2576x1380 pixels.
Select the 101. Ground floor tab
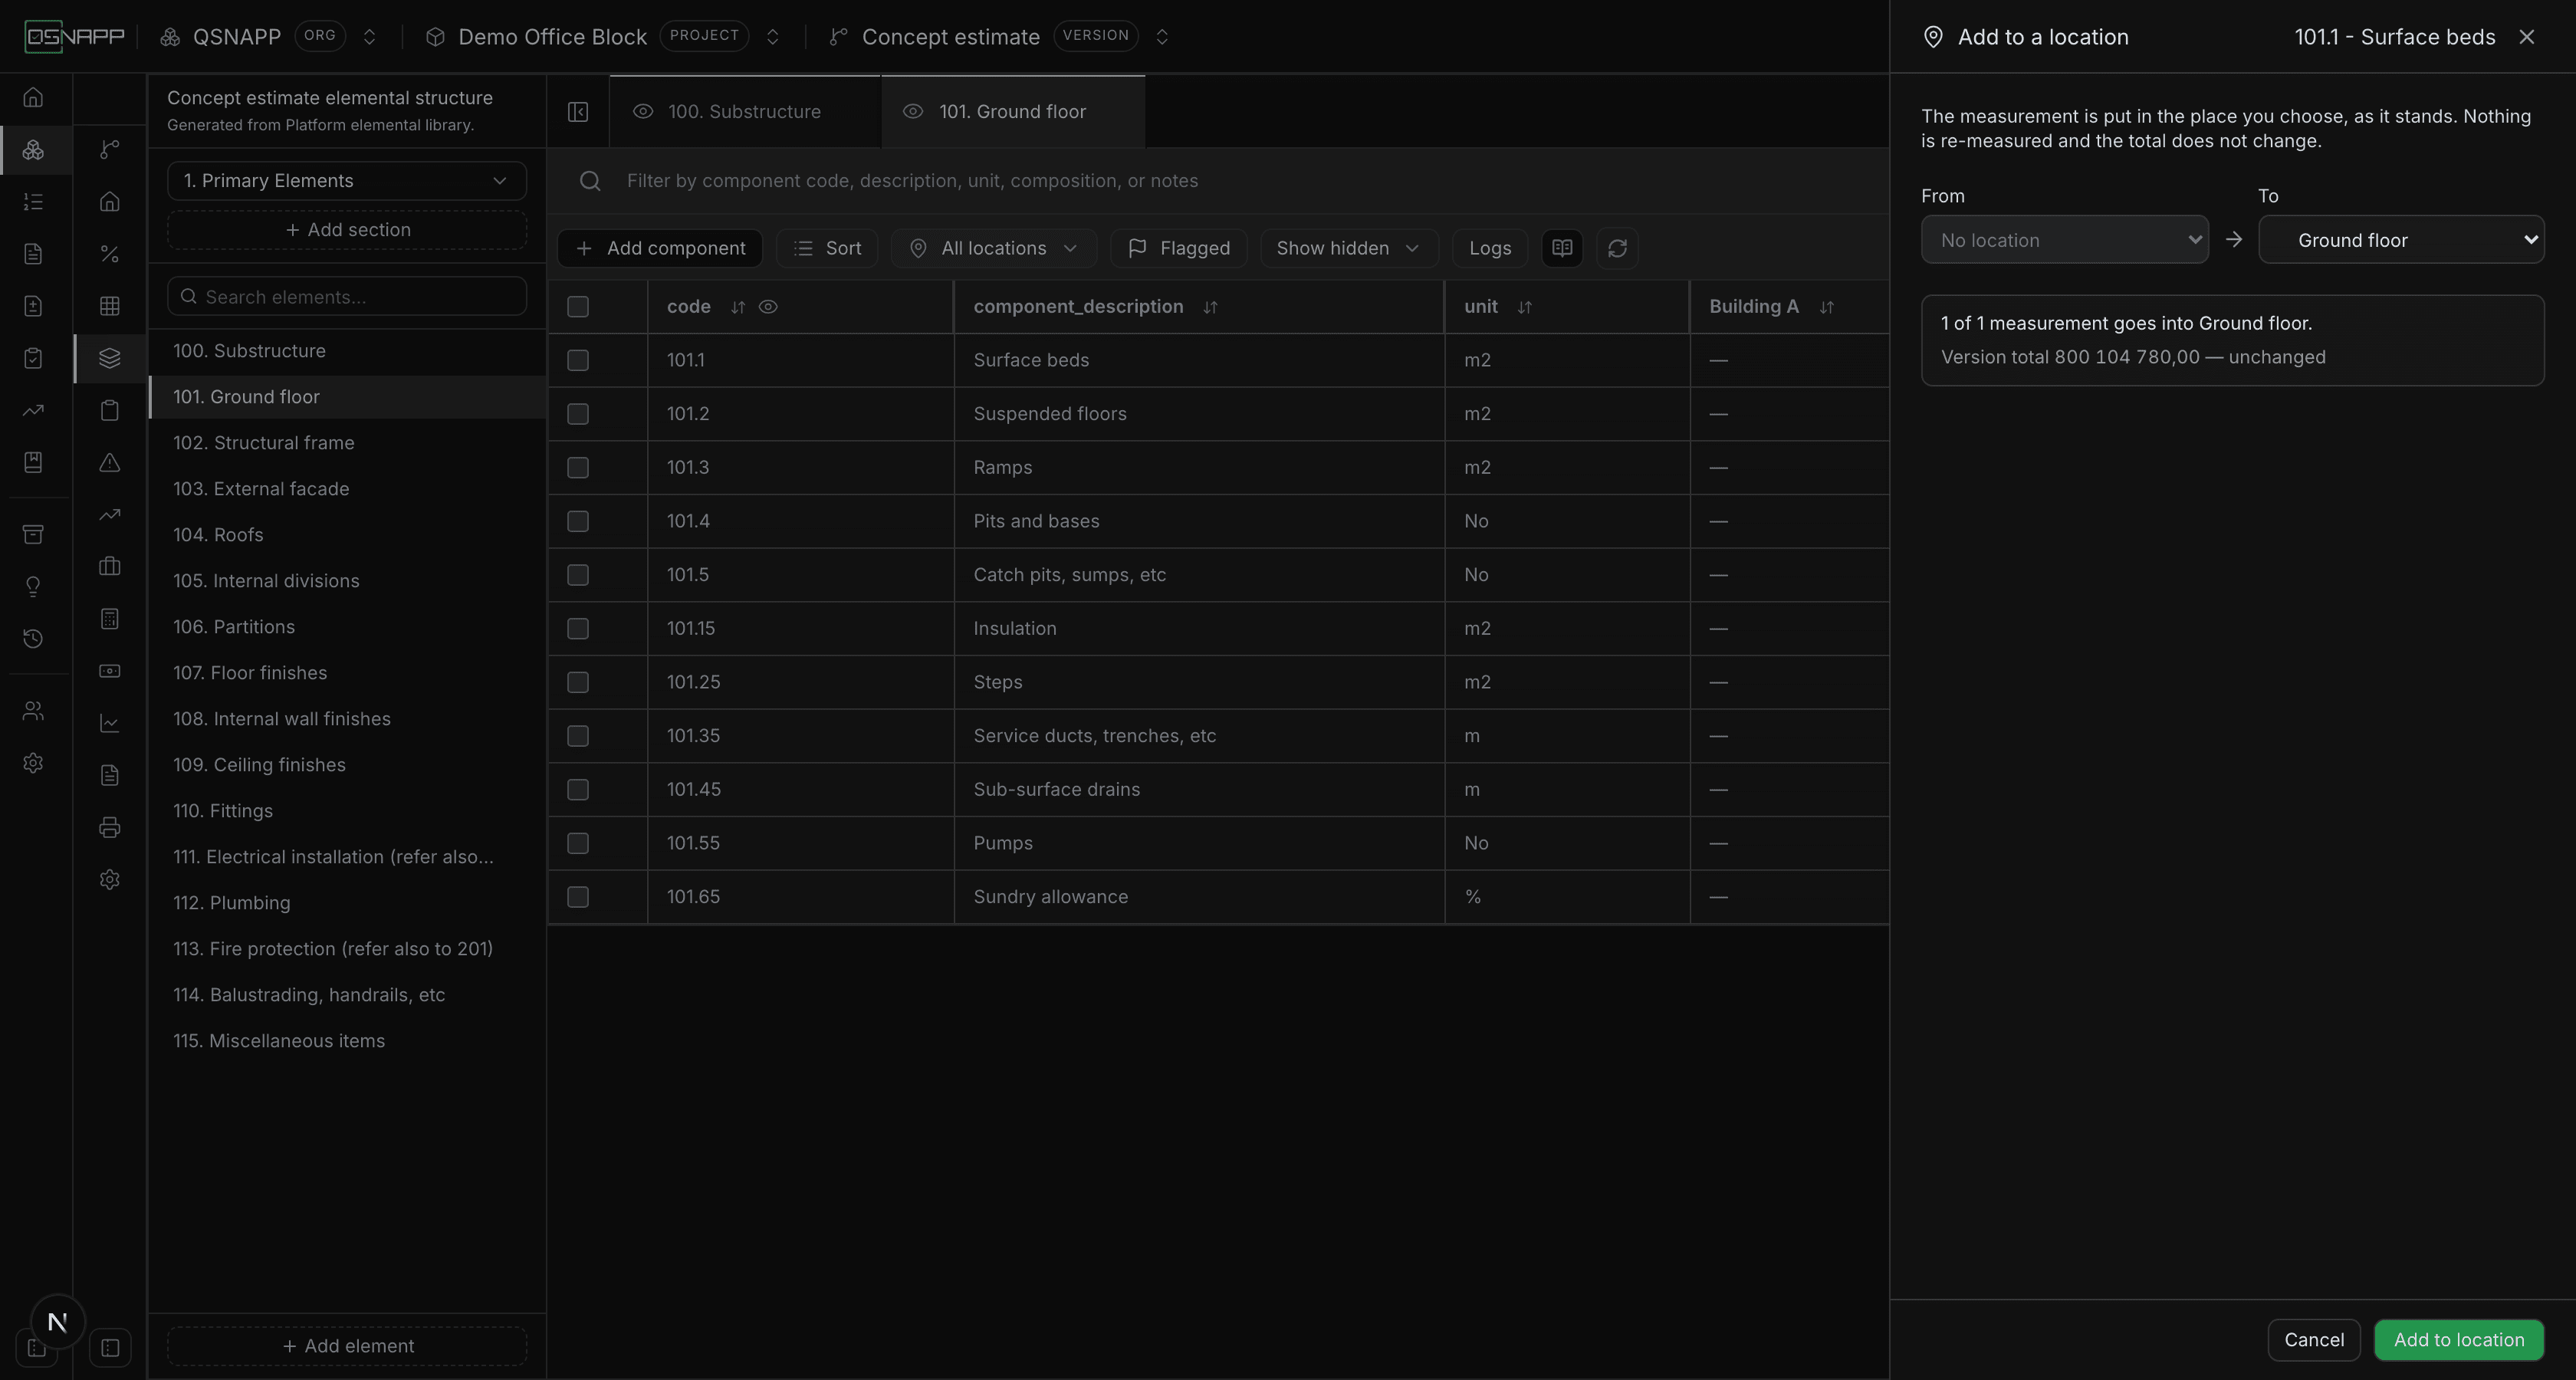point(1012,112)
